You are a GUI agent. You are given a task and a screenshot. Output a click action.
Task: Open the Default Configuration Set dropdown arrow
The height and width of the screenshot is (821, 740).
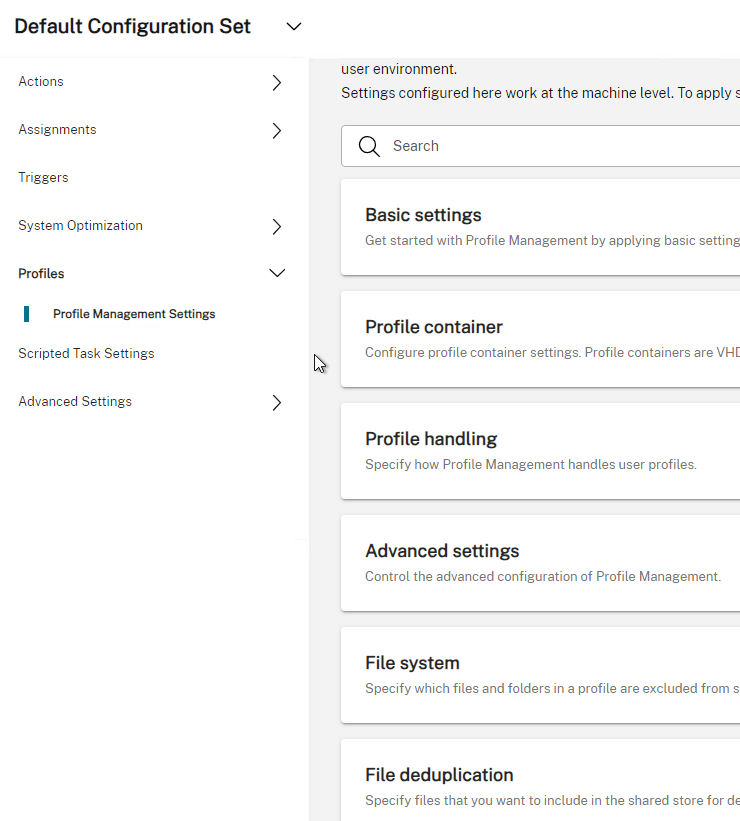[294, 26]
